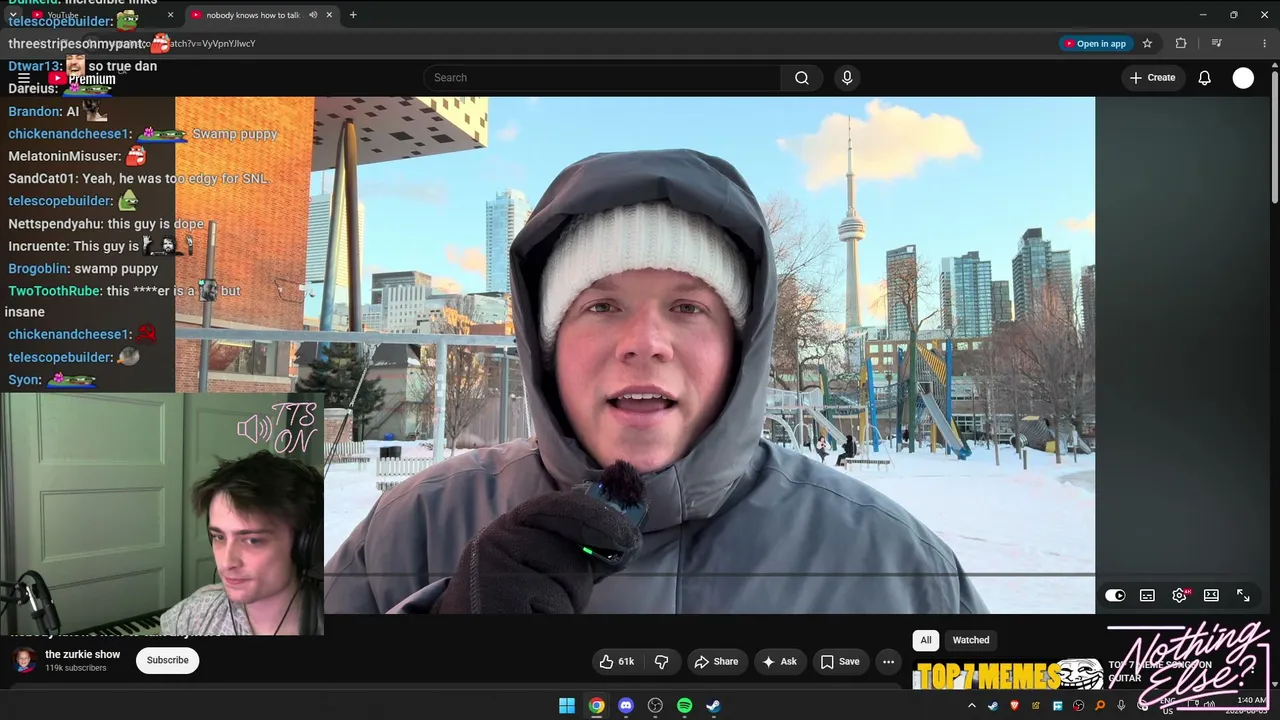Open the account profile avatar

(1243, 78)
